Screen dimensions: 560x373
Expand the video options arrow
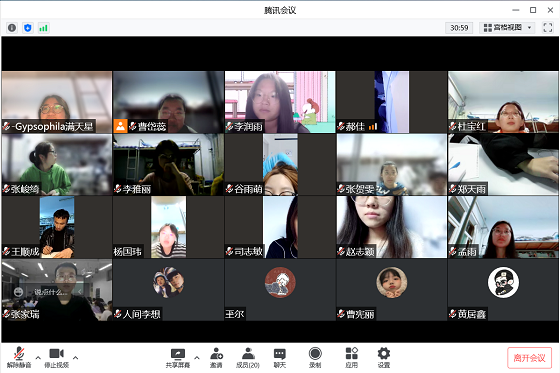75,357
